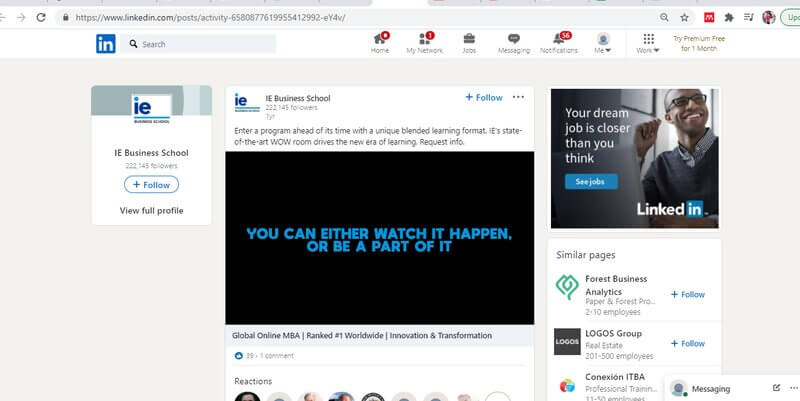800x401 pixels.
Task: Follow Forest Business Analytics page
Action: coord(688,294)
